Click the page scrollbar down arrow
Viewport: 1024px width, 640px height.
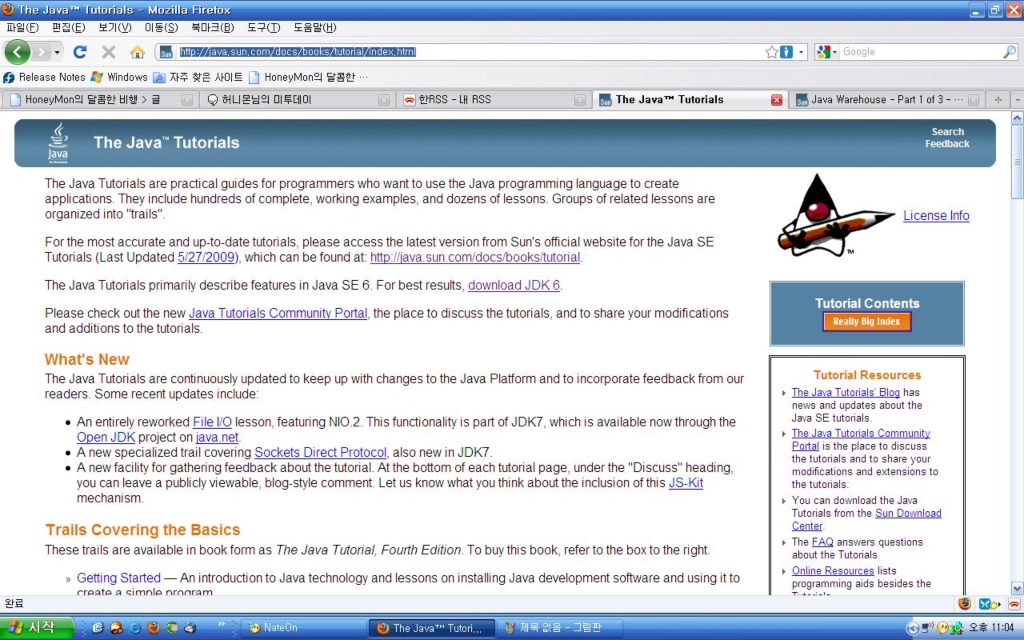[x=1017, y=588]
